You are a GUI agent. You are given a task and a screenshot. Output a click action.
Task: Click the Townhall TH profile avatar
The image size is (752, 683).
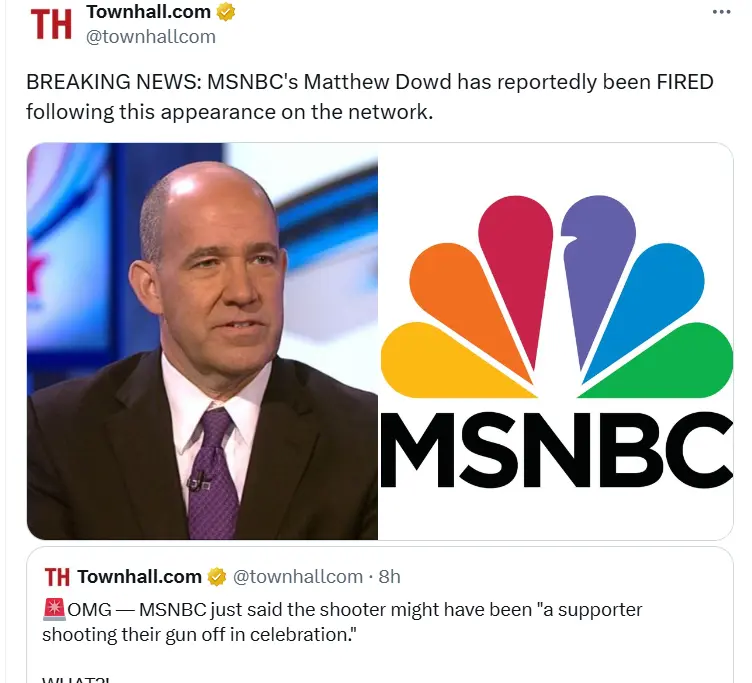(x=50, y=24)
